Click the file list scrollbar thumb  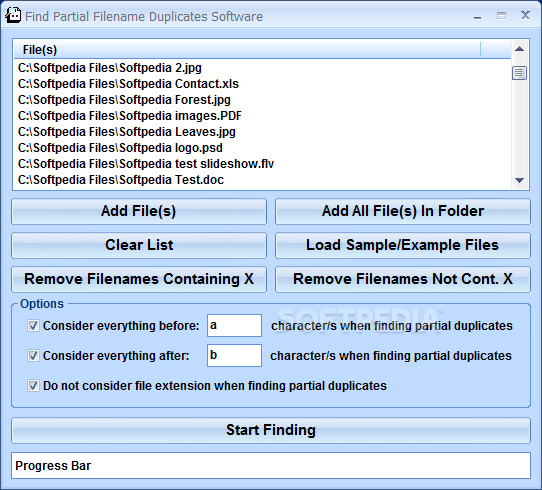(x=519, y=73)
